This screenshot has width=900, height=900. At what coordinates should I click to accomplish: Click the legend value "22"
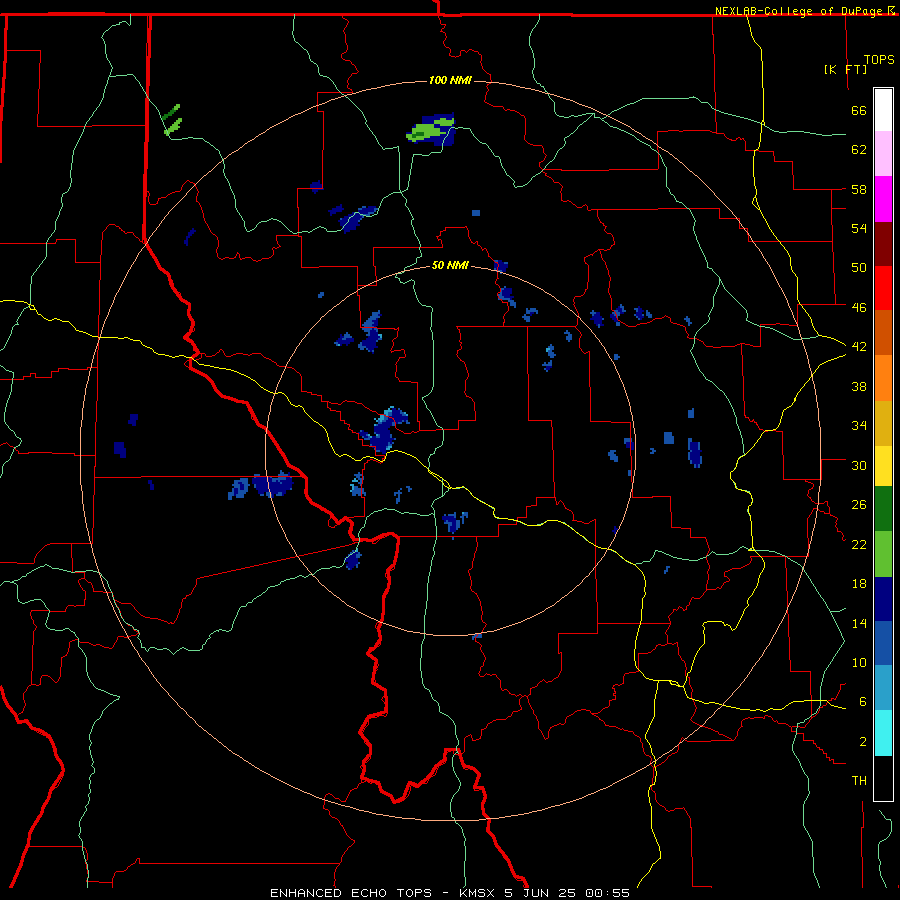tap(859, 545)
